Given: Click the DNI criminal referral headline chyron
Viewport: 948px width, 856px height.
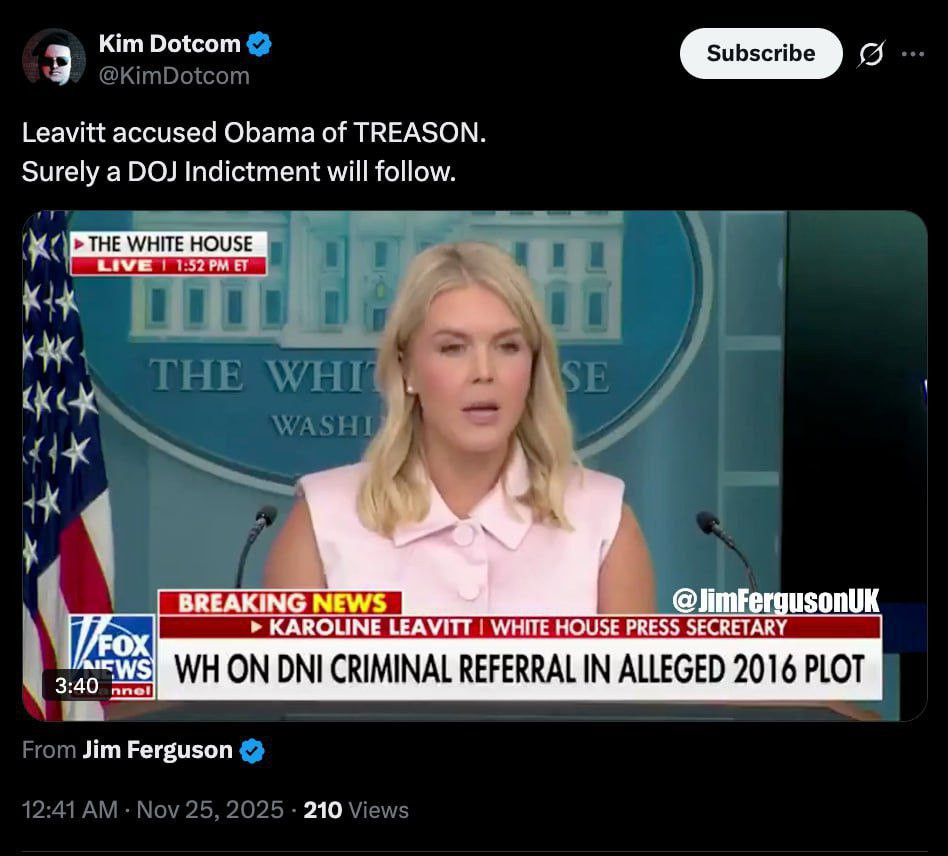Looking at the screenshot, I should pyautogui.click(x=519, y=669).
